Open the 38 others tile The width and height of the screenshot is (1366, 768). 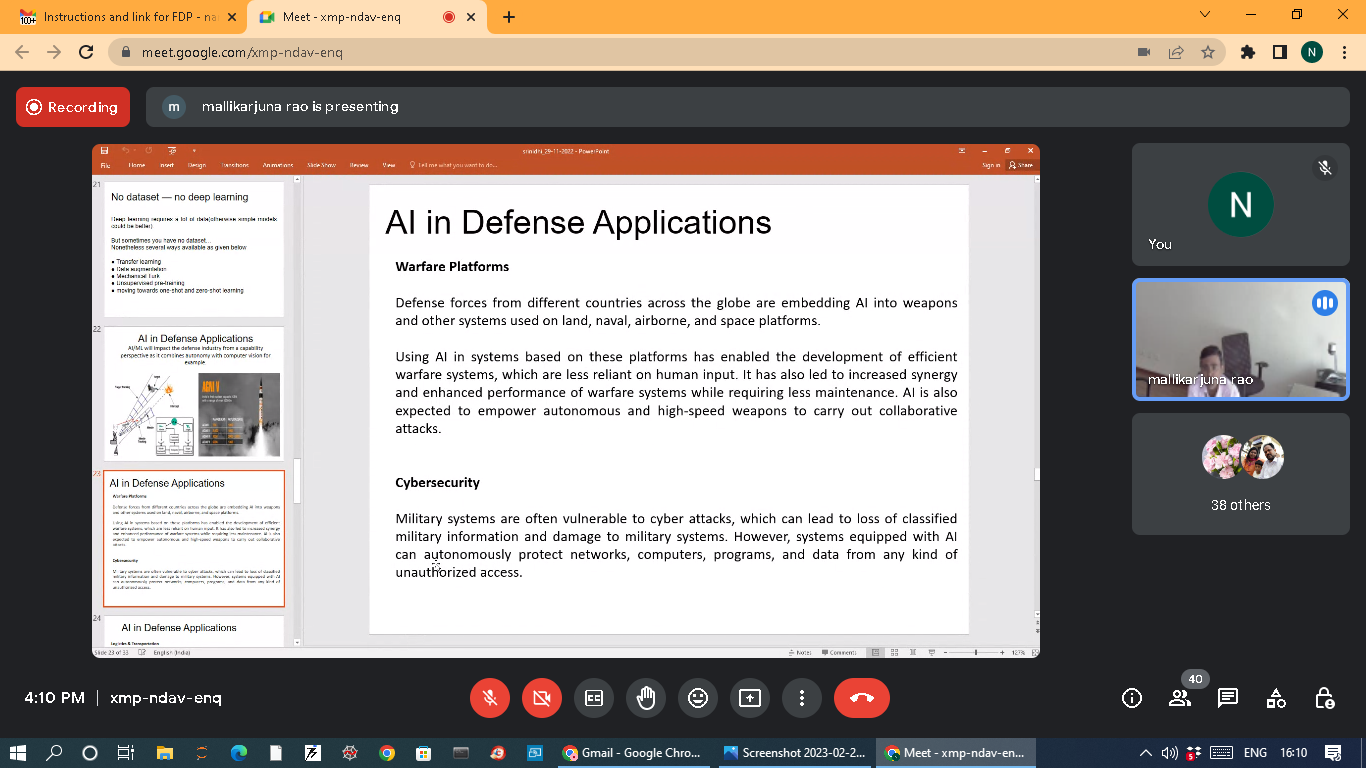coord(1240,474)
